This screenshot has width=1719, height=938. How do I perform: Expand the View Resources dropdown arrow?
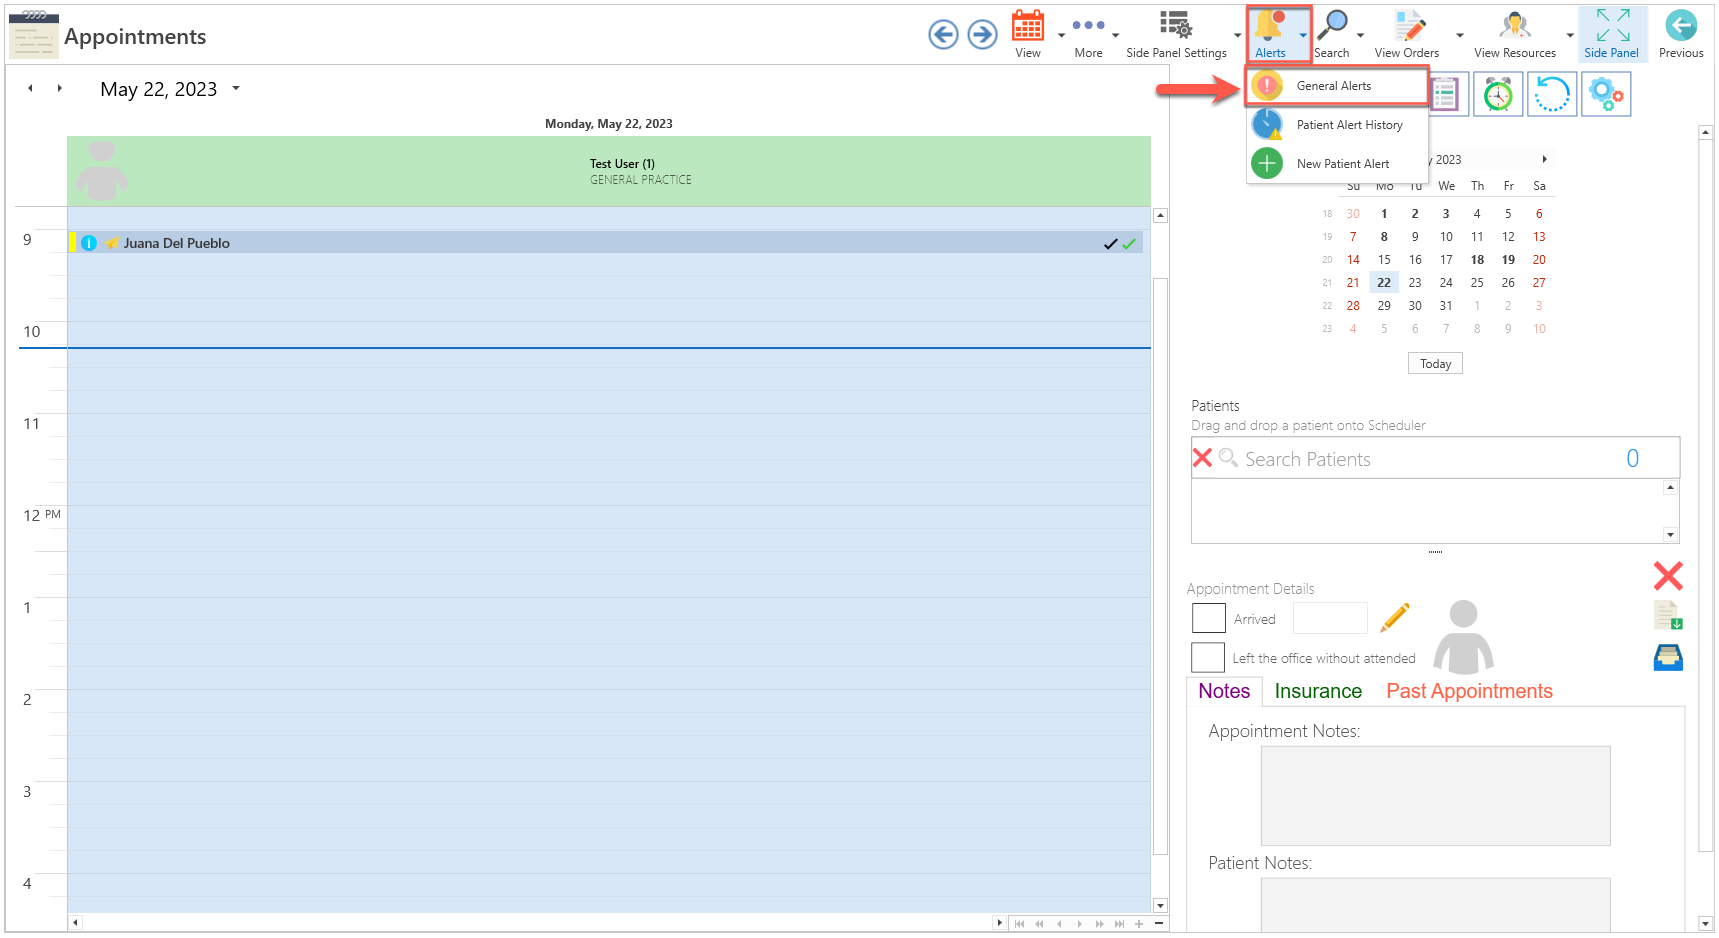coord(1569,36)
